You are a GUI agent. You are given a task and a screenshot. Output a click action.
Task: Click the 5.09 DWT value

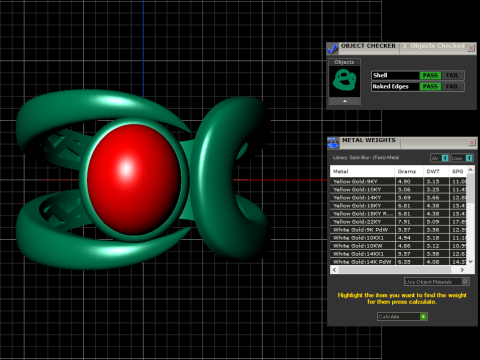tap(433, 222)
